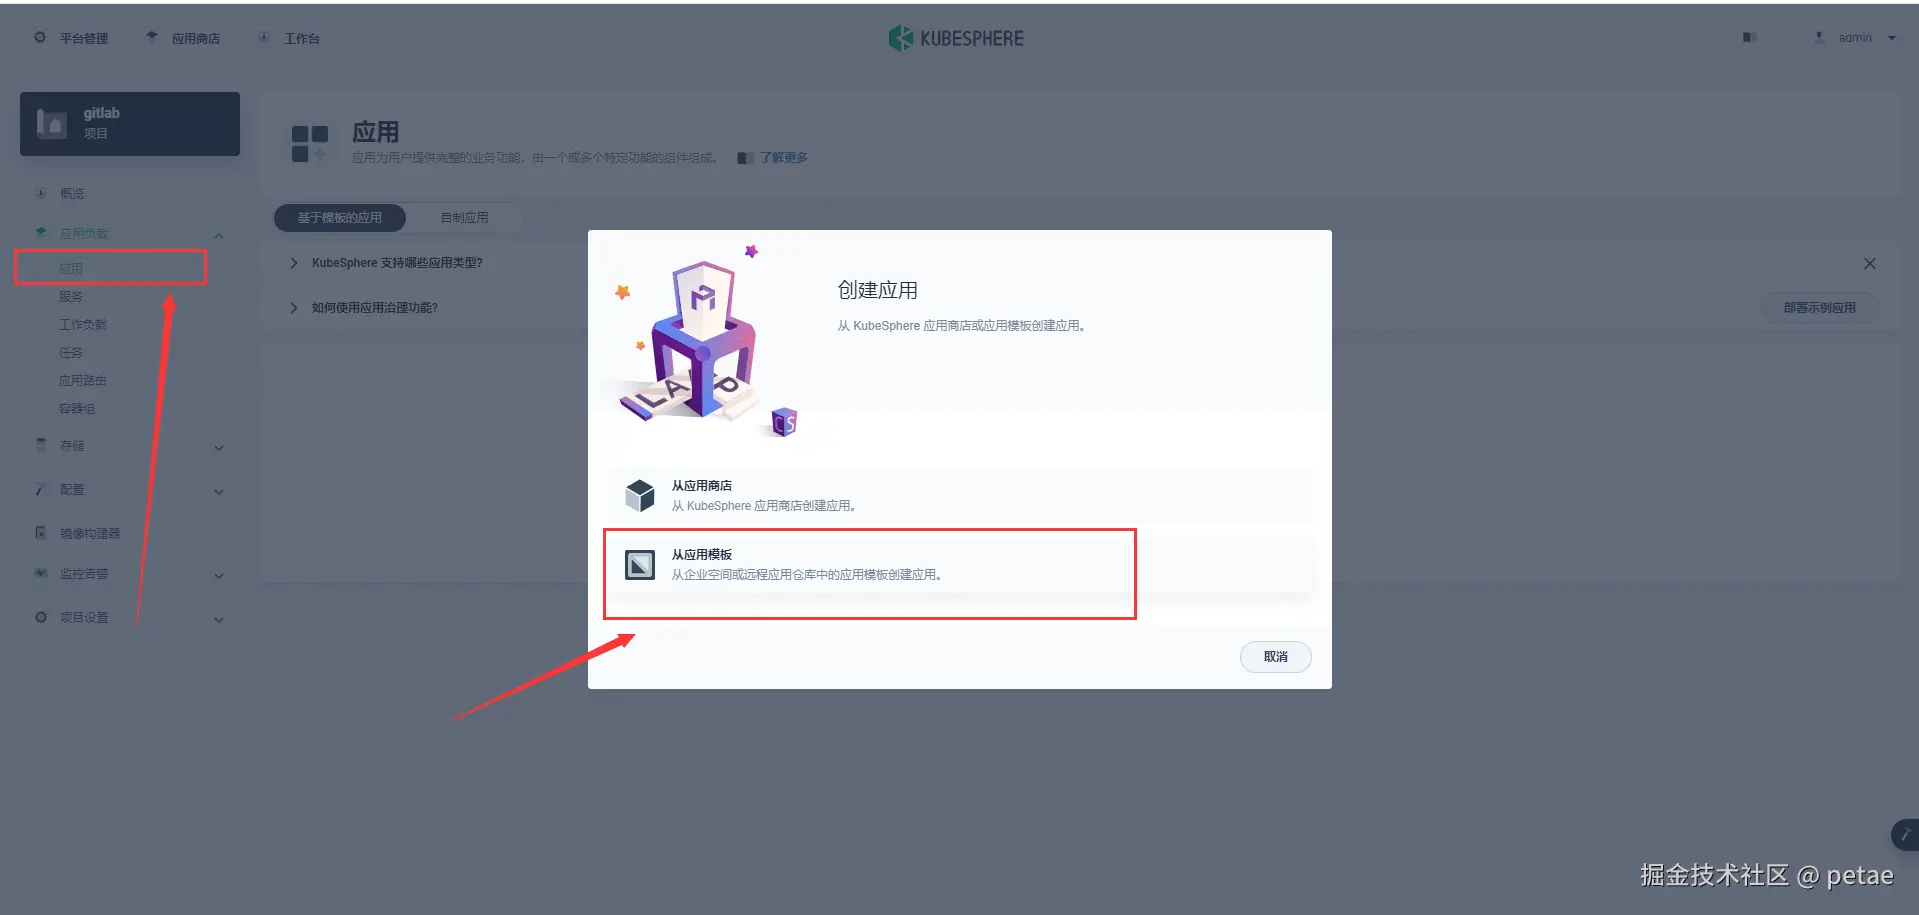This screenshot has height=915, width=1919.
Task: Click the 配置 sidebar icon
Action: 41,489
